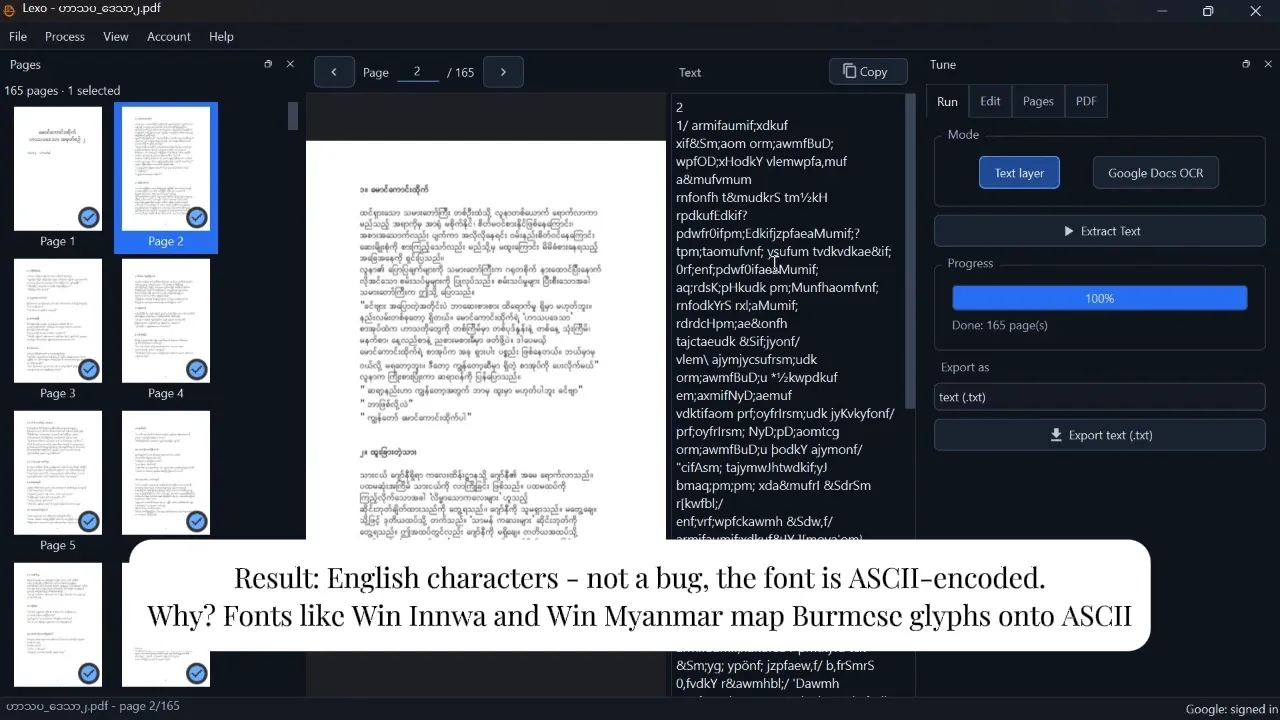Select the Page 4 thumbnail
1280x720 pixels.
166,321
